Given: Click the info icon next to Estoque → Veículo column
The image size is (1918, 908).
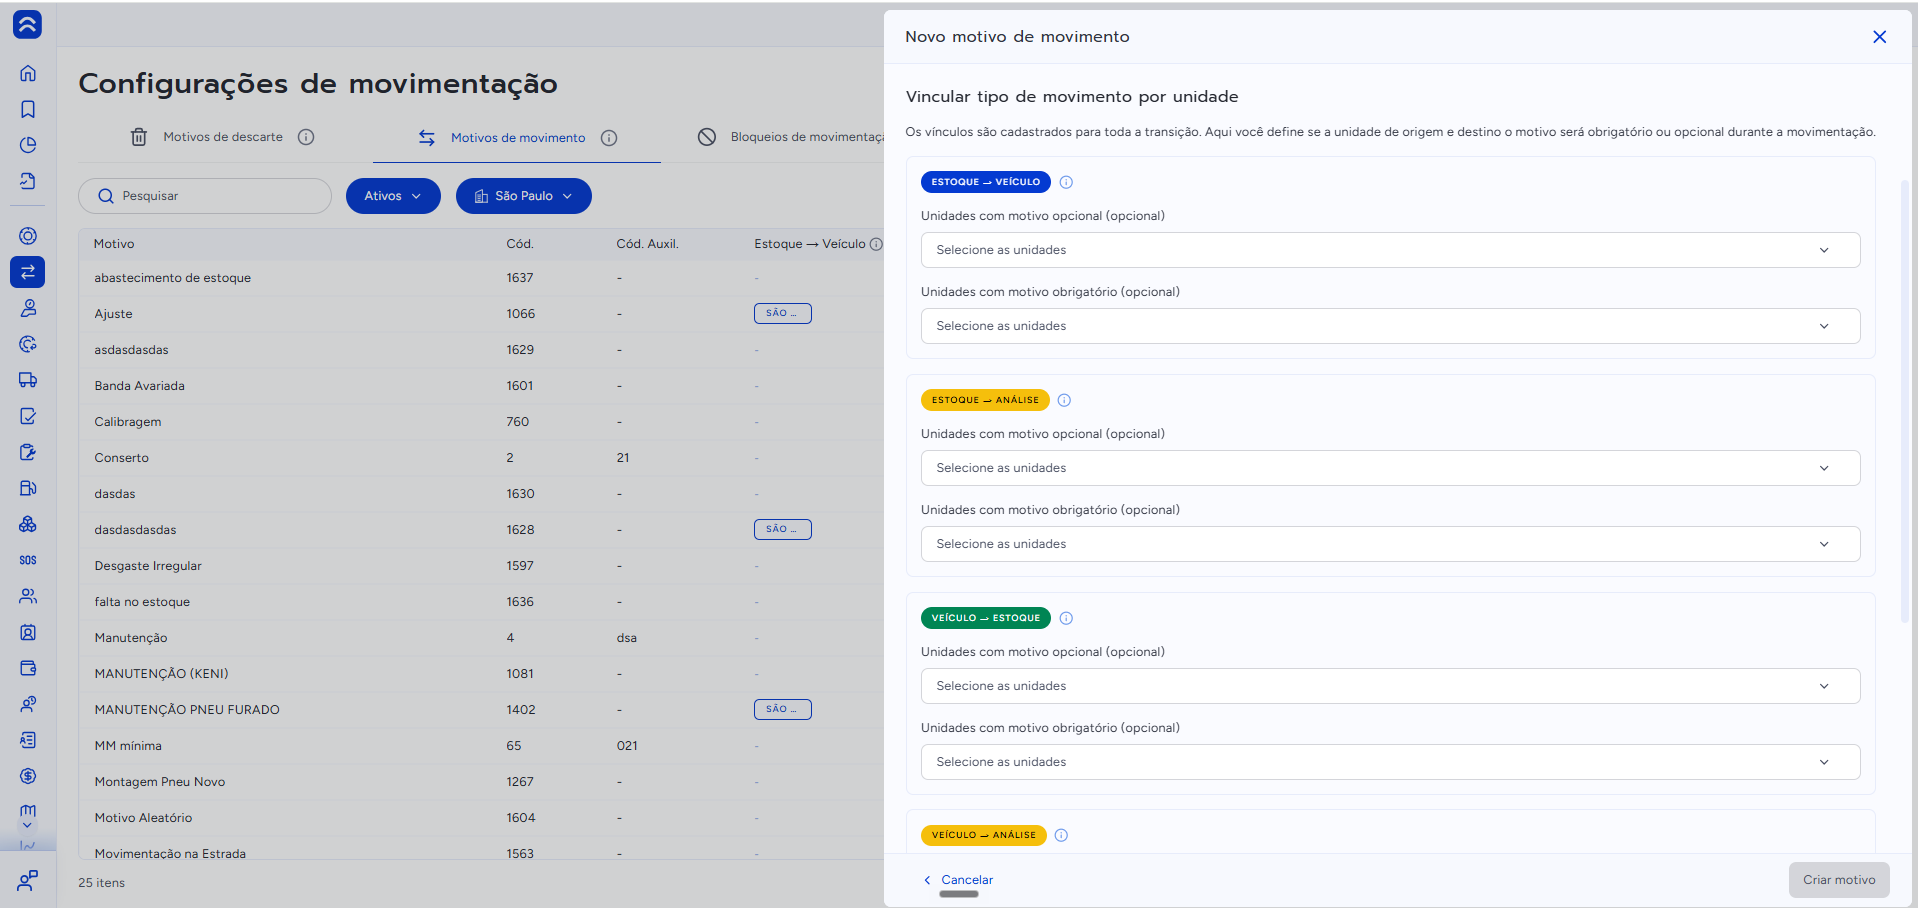Looking at the screenshot, I should click(x=876, y=244).
